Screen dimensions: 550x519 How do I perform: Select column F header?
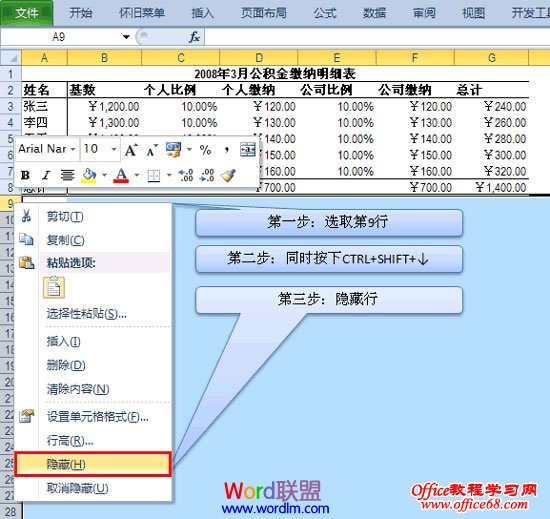click(415, 58)
